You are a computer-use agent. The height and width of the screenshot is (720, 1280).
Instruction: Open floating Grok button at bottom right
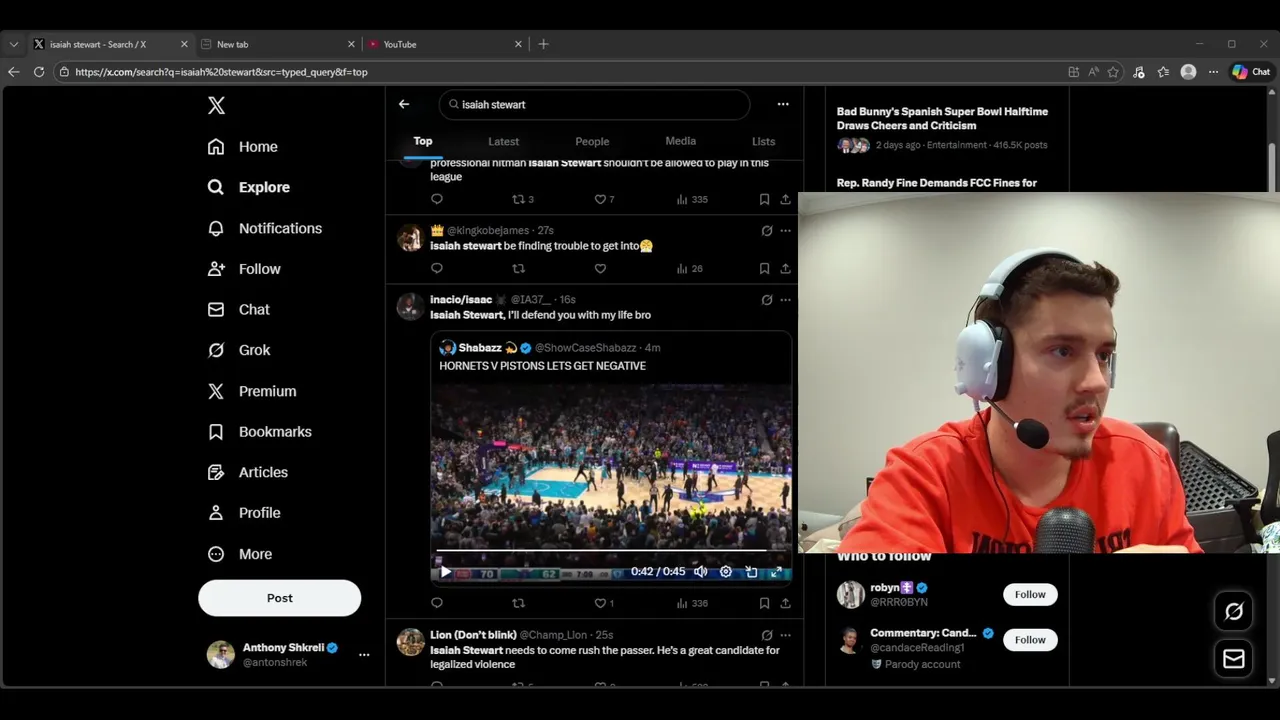[x=1234, y=611]
